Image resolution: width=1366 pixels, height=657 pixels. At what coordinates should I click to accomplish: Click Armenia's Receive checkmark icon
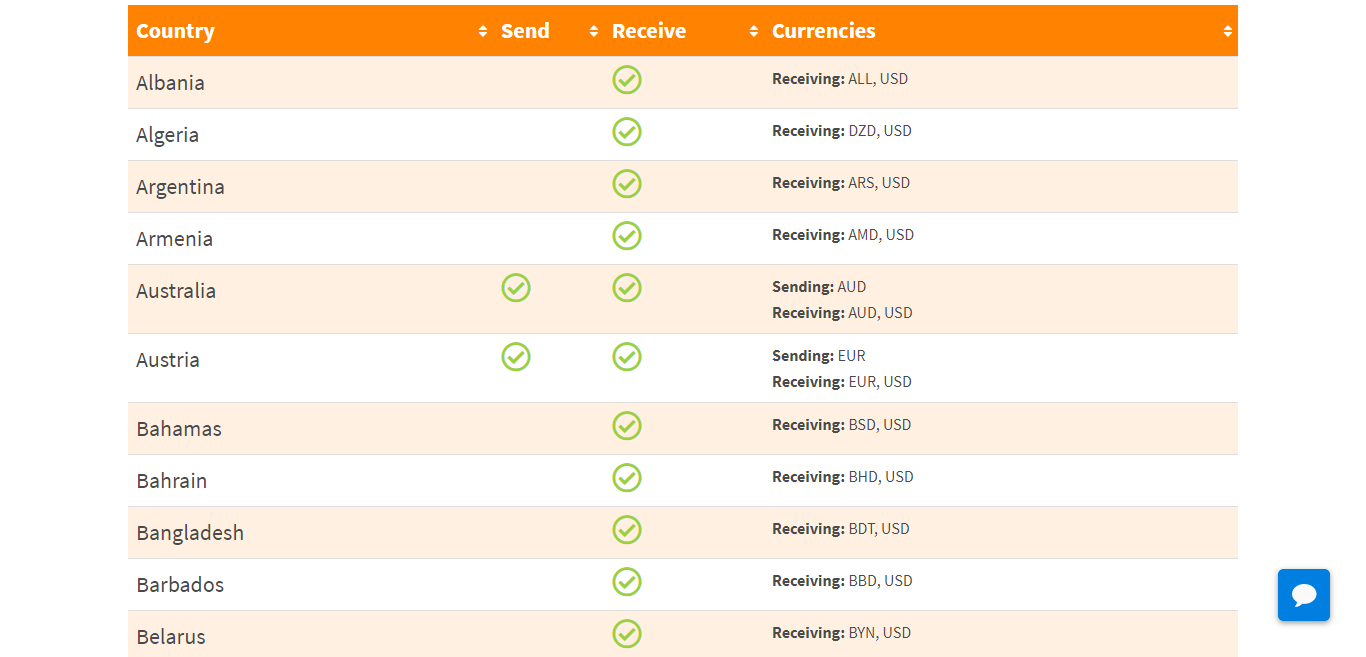coord(627,236)
